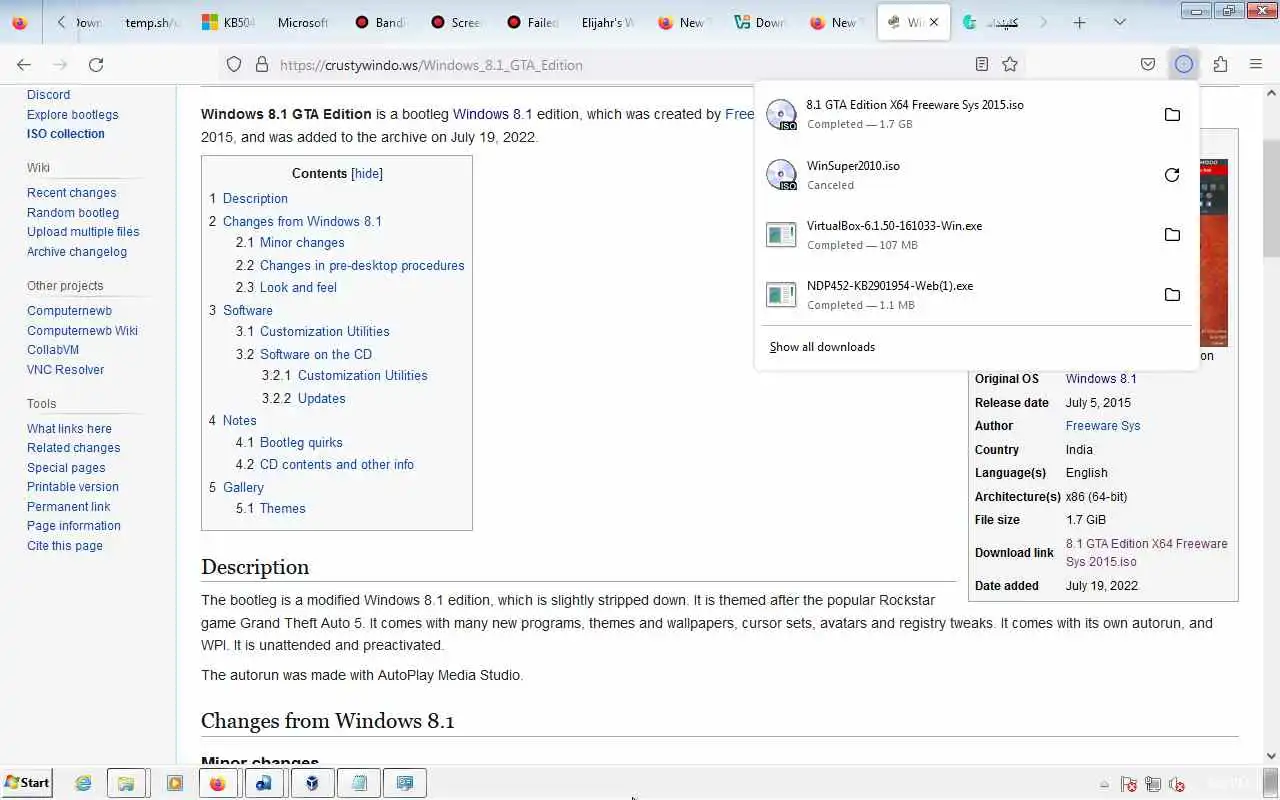
Task: Switch to Firefox taskbar button
Action: pyautogui.click(x=217, y=783)
